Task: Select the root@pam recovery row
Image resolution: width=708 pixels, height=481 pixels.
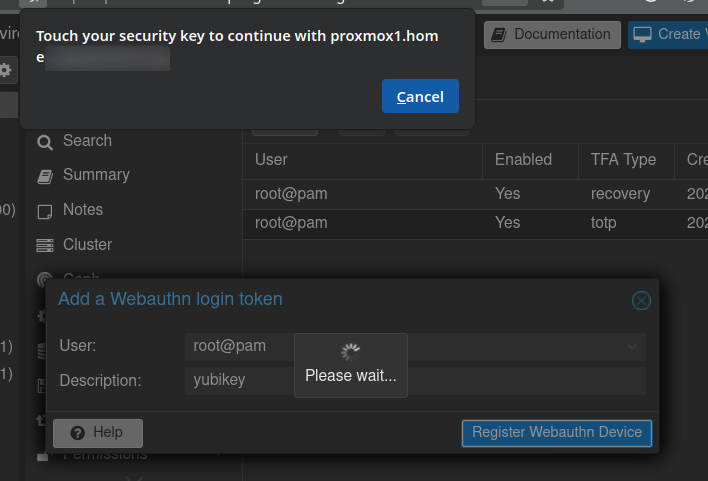Action: pyautogui.click(x=475, y=194)
